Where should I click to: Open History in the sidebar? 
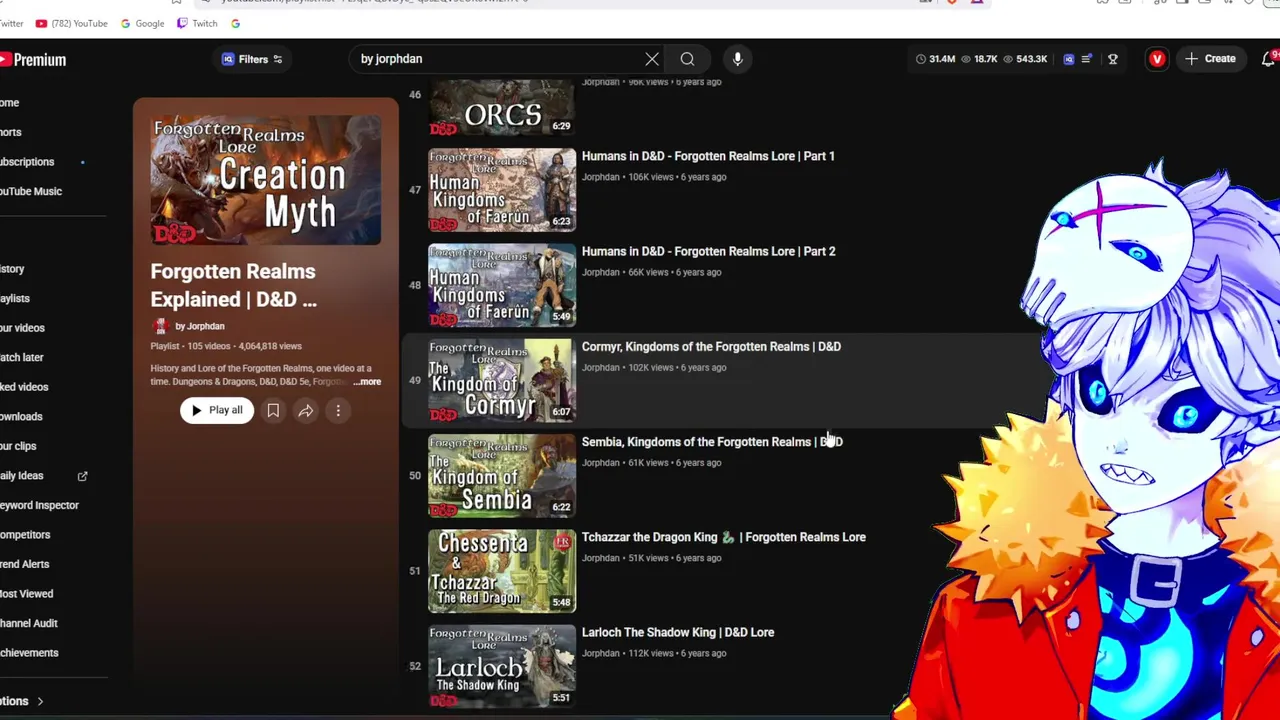(12, 268)
